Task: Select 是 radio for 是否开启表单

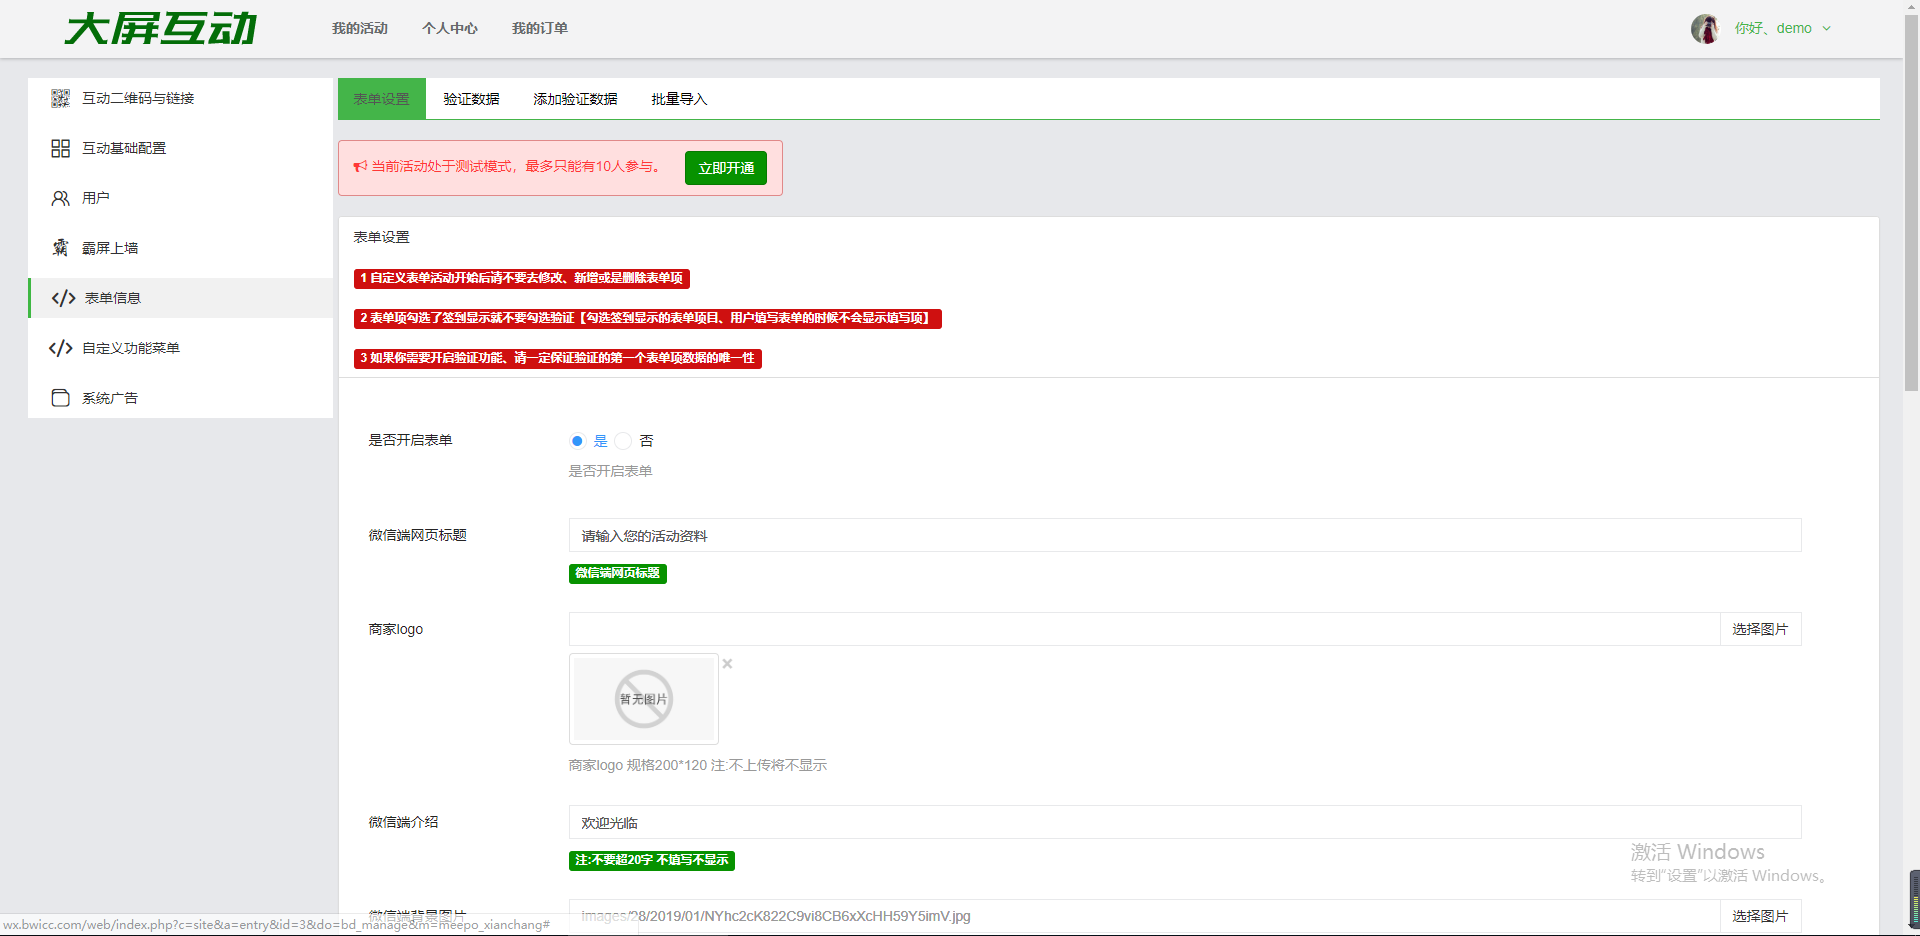Action: point(577,441)
